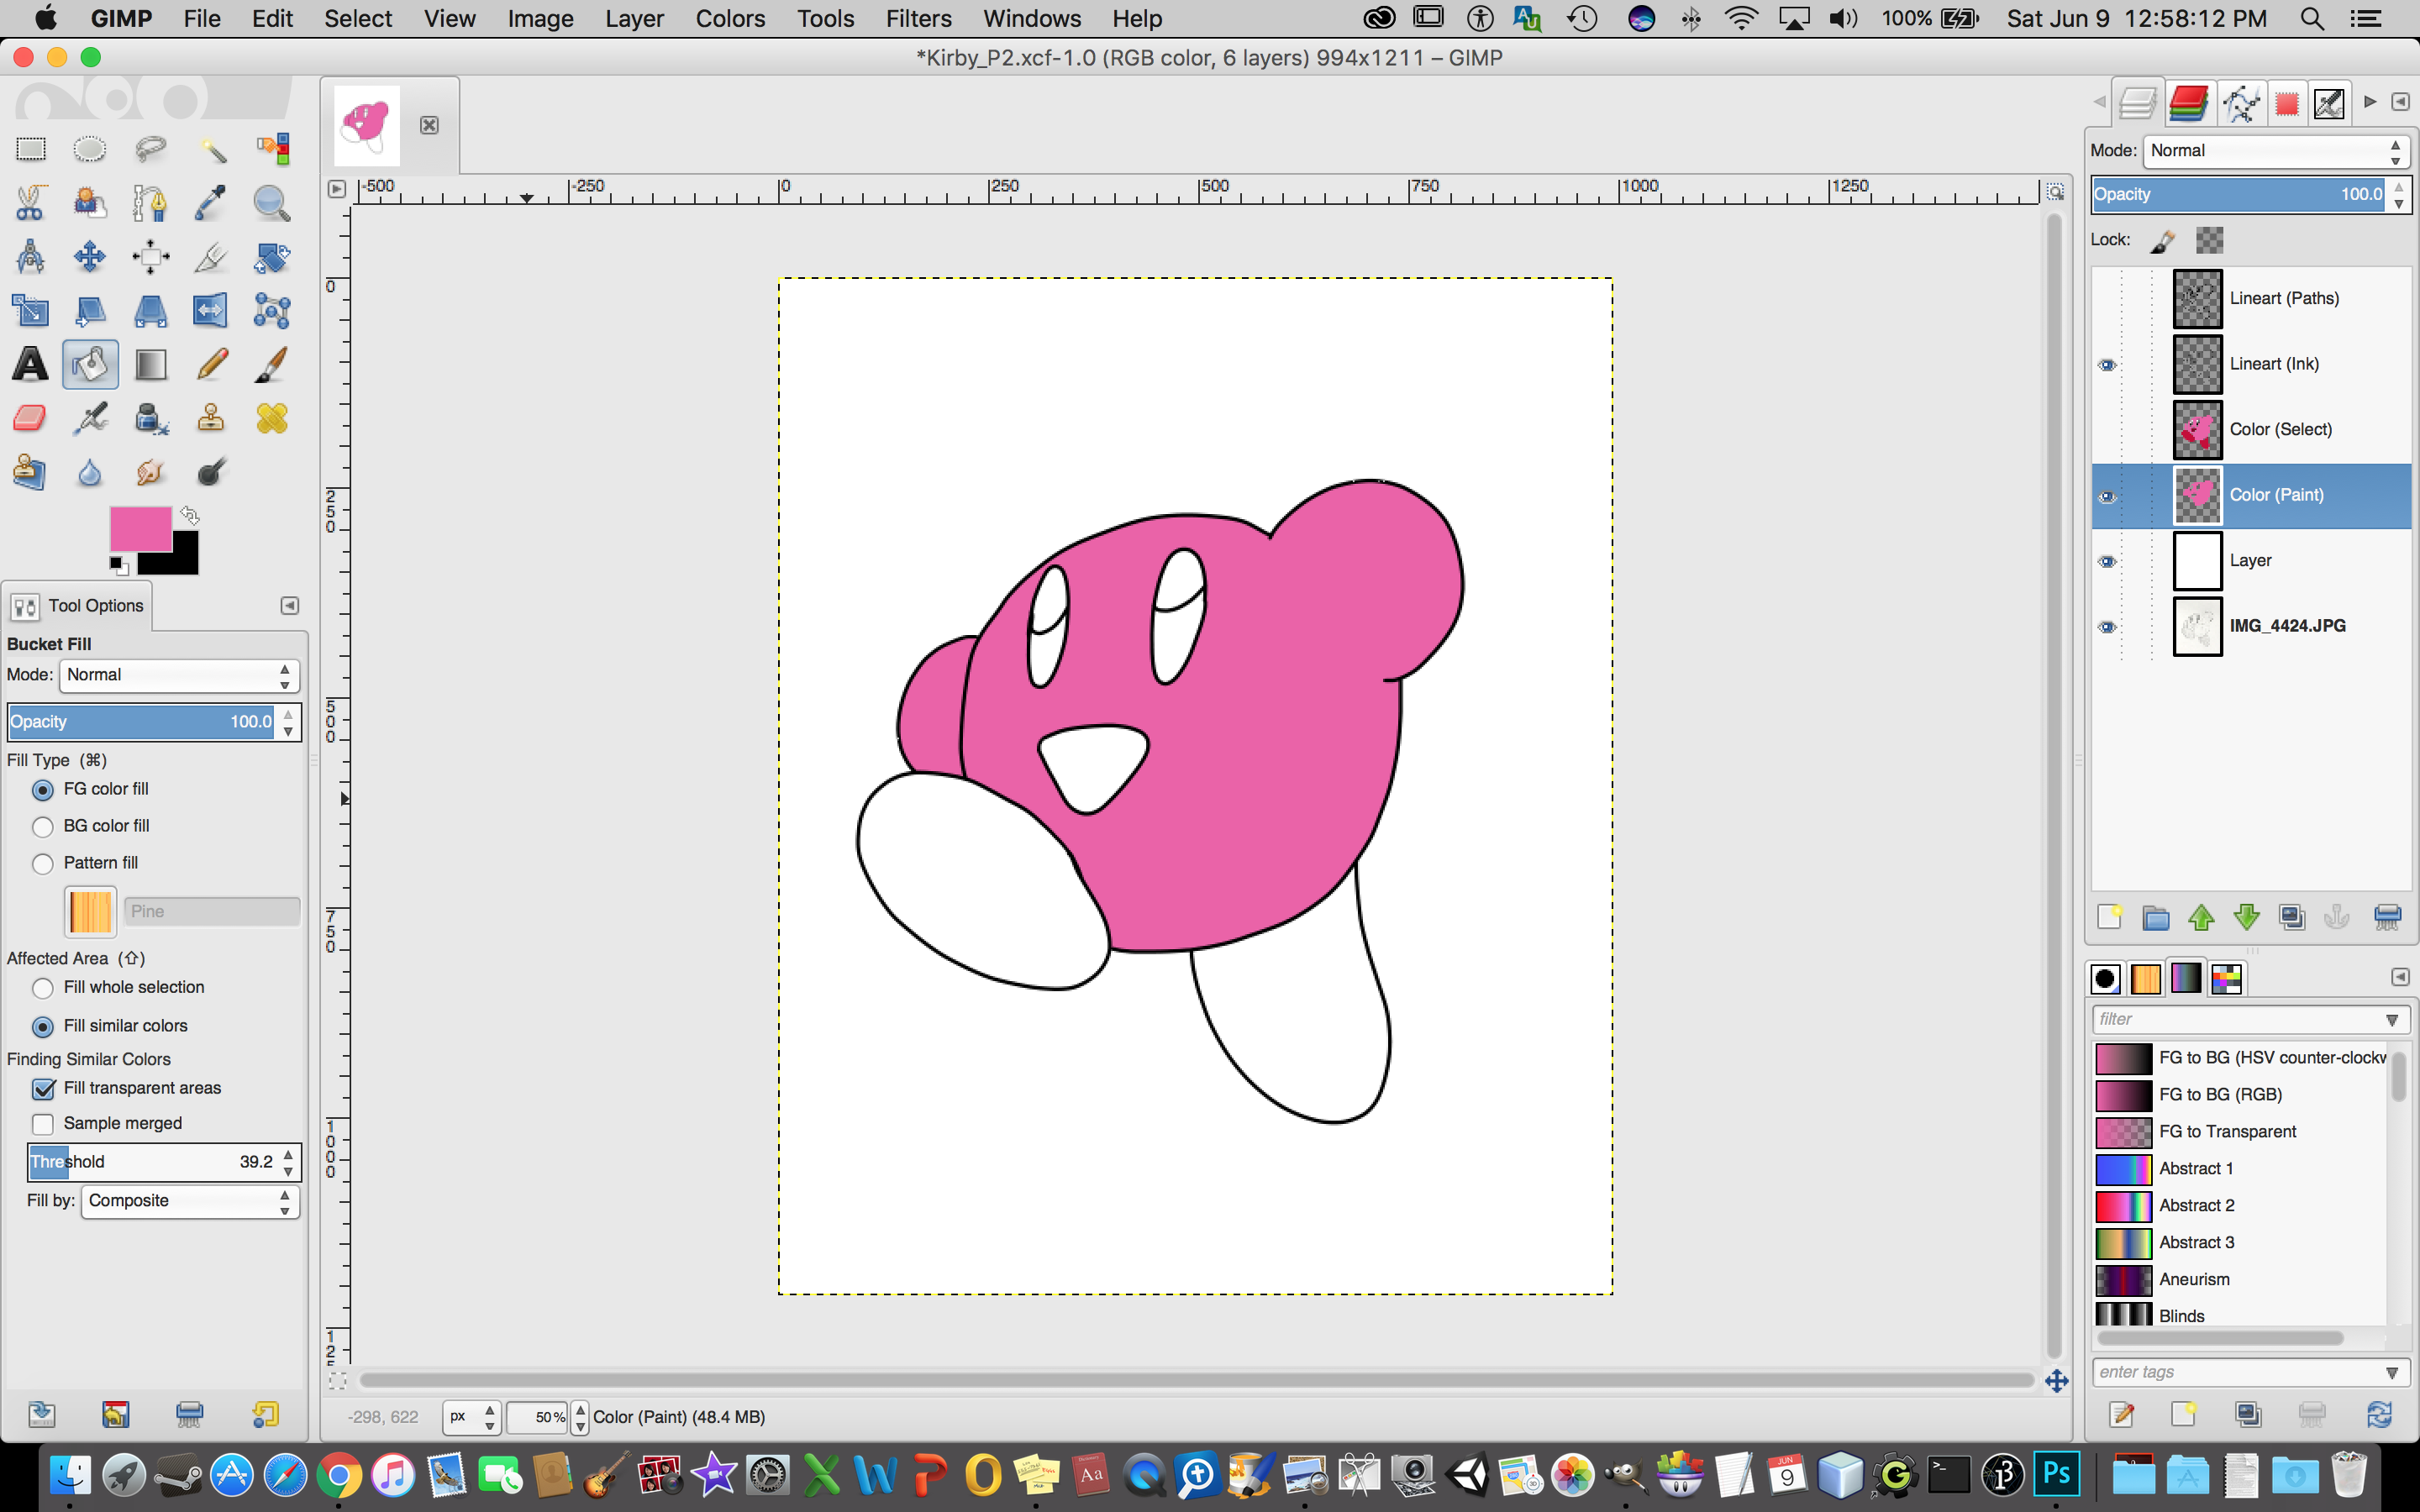
Task: Open the layer Mode dropdown
Action: point(2276,151)
